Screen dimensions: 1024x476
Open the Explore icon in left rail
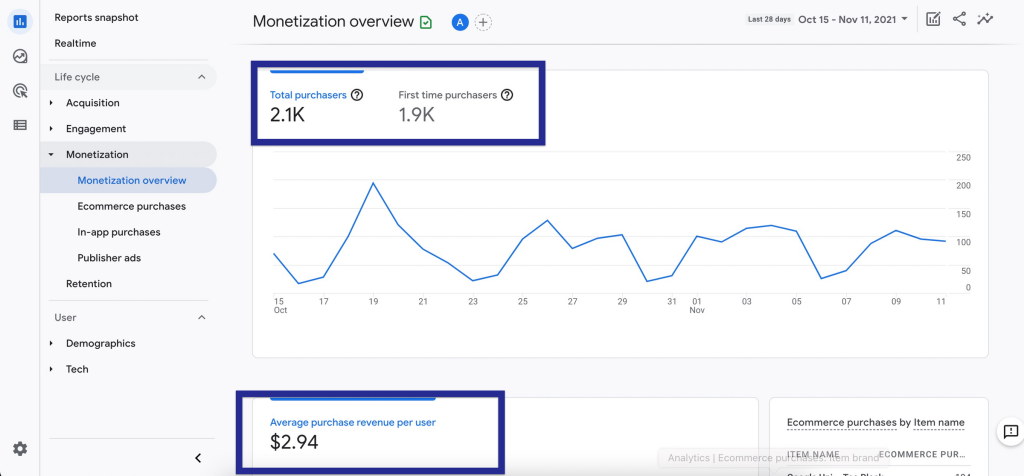(x=20, y=56)
